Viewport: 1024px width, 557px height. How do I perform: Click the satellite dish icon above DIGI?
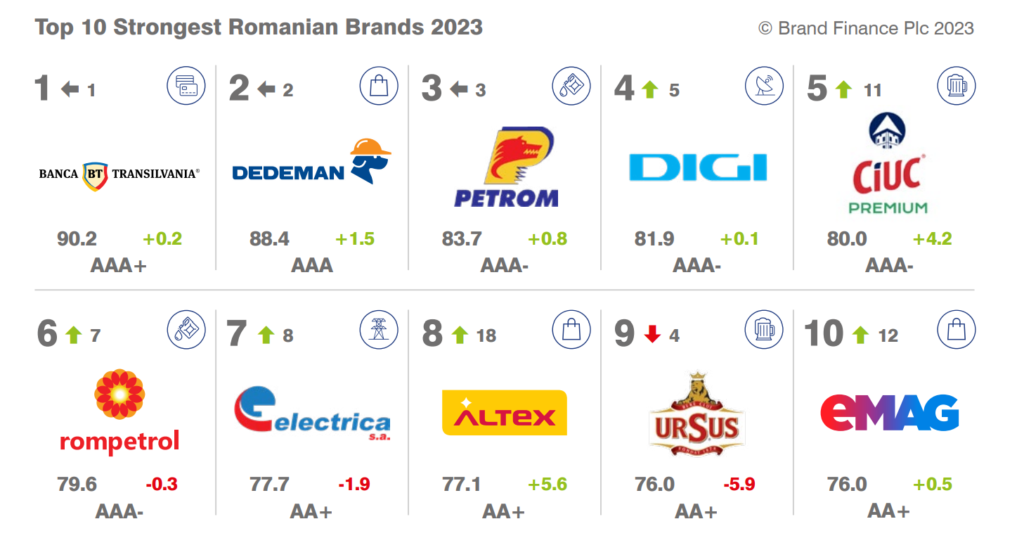coord(764,86)
